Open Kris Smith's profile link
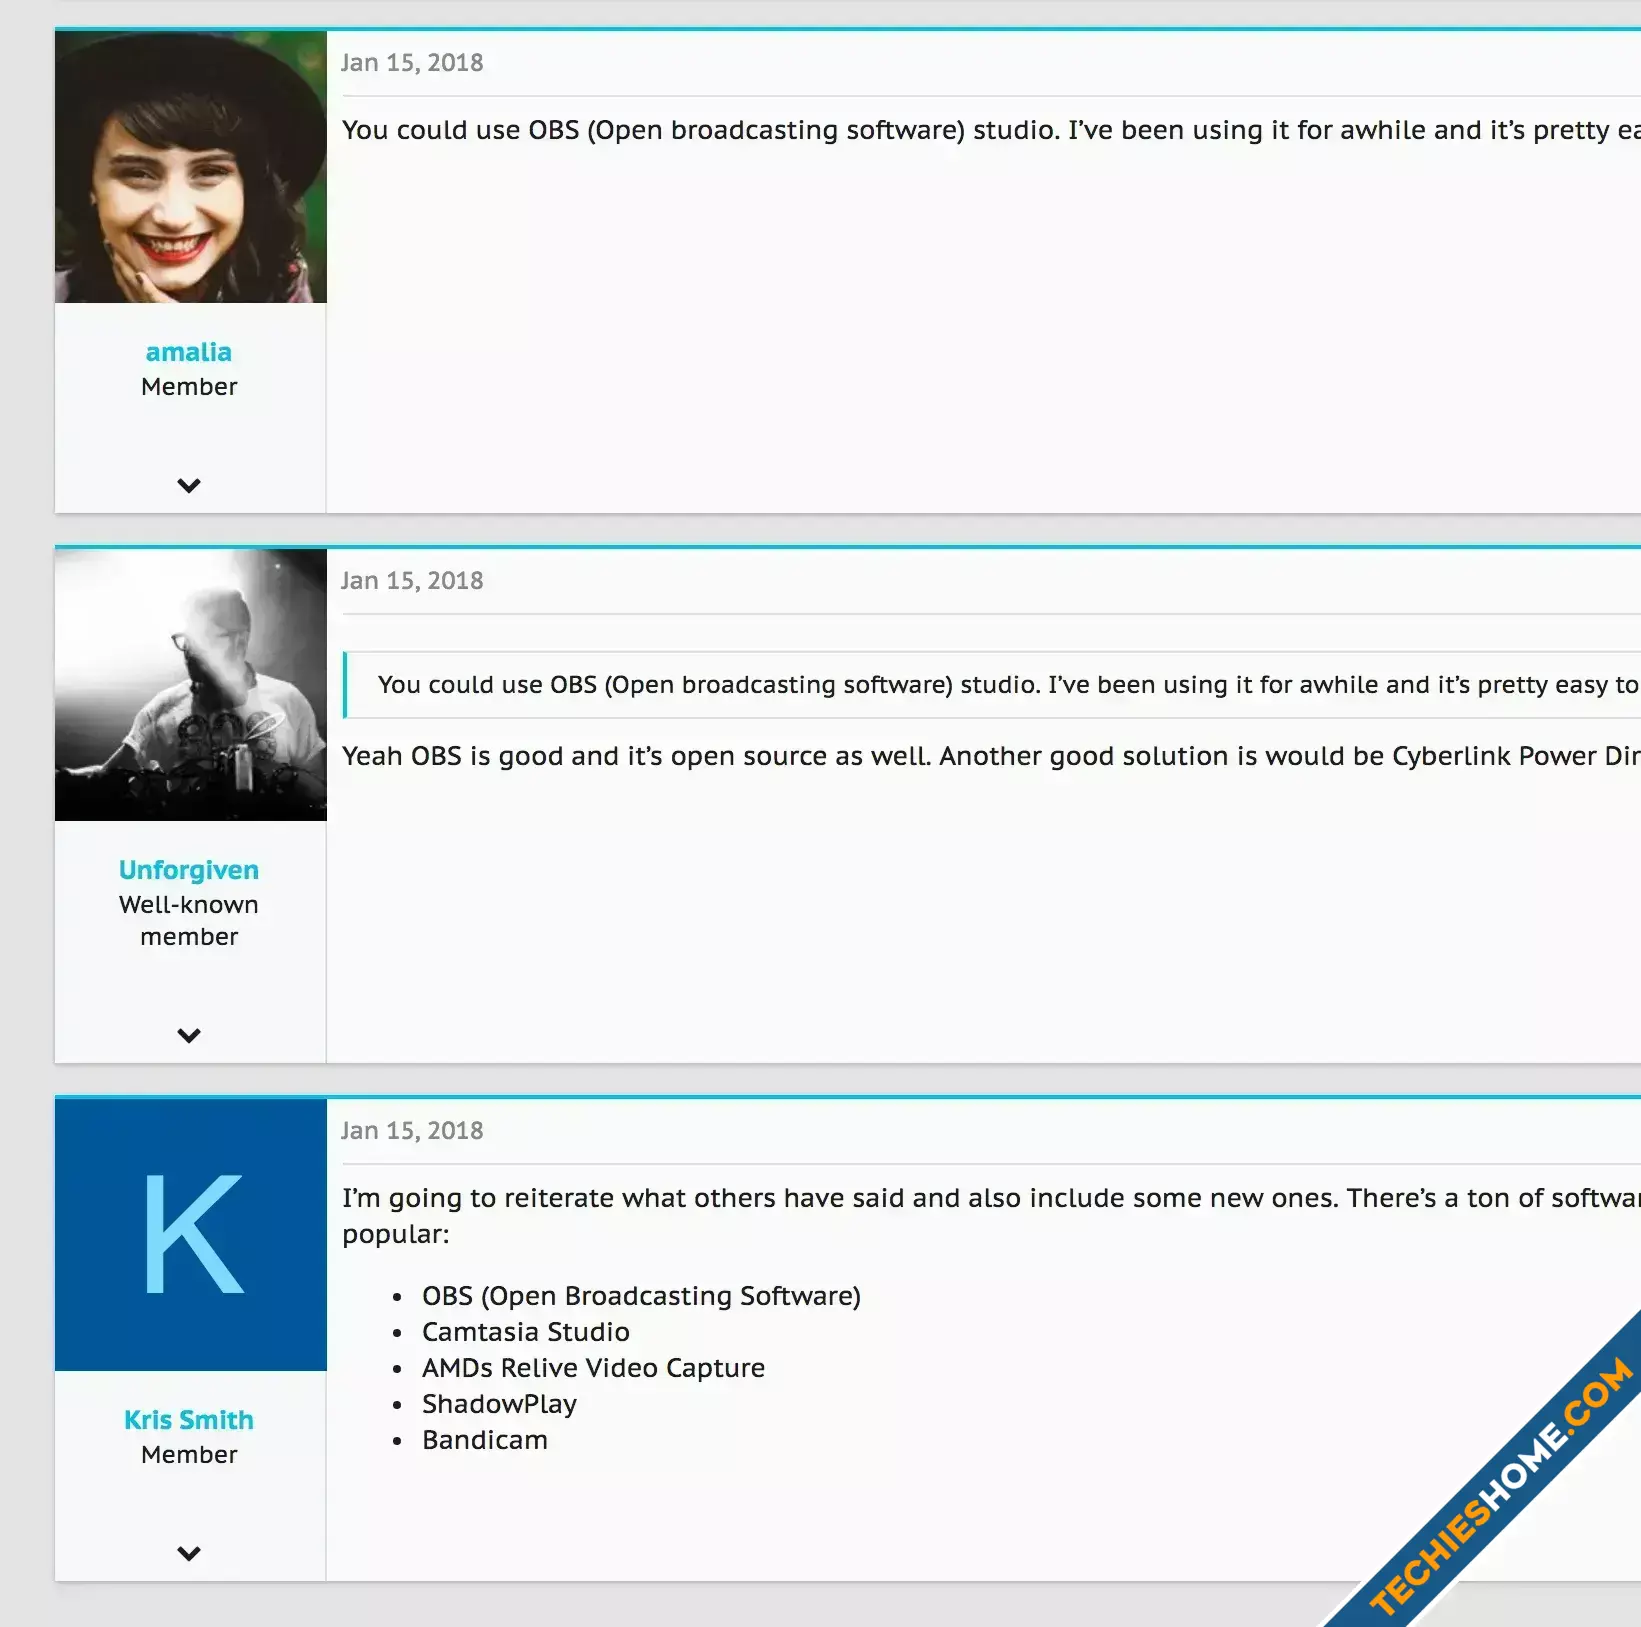1641x1627 pixels. point(189,1420)
